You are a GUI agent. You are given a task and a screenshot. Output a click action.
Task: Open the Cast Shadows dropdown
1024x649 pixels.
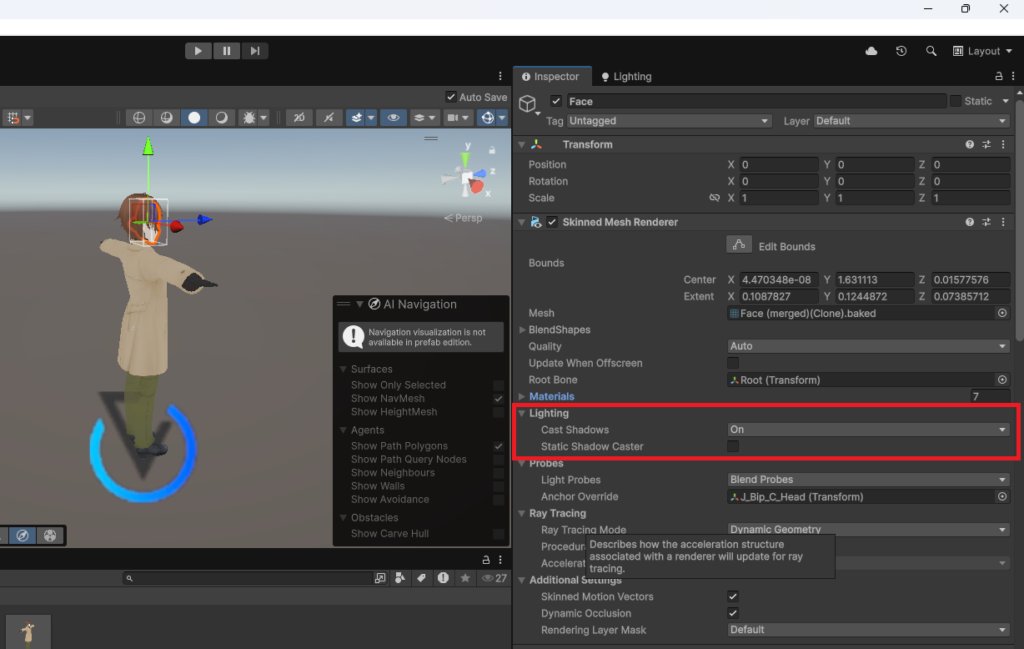tap(868, 429)
